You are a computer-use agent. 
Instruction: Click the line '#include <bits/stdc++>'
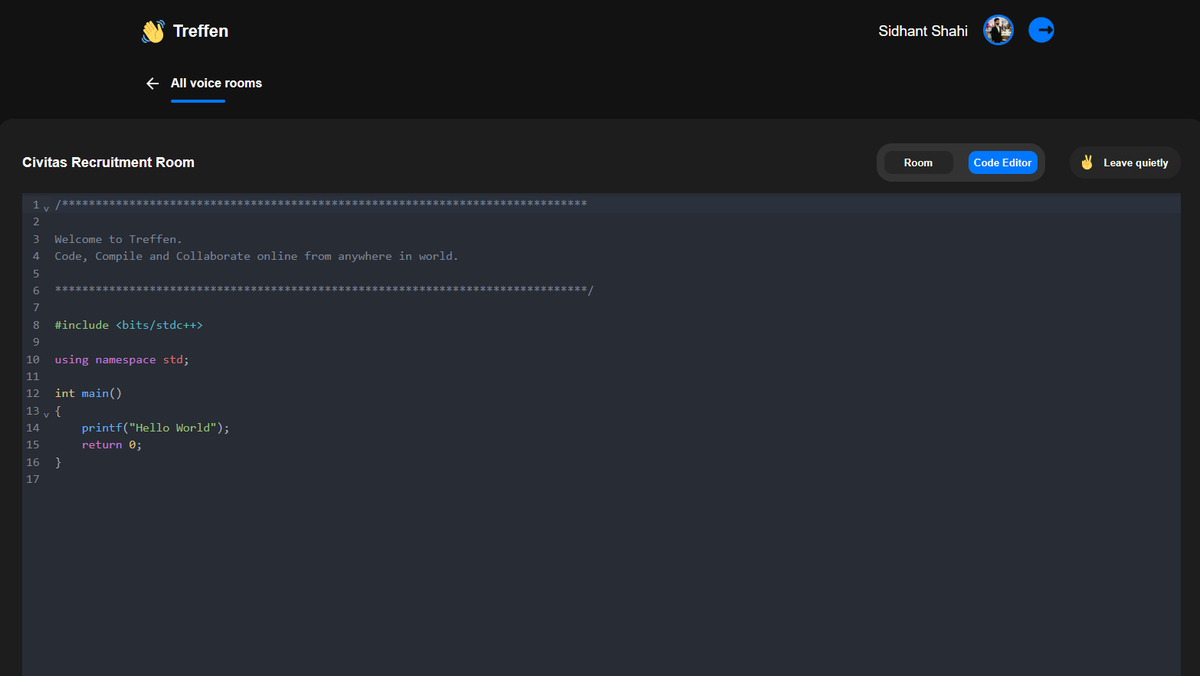click(x=129, y=325)
